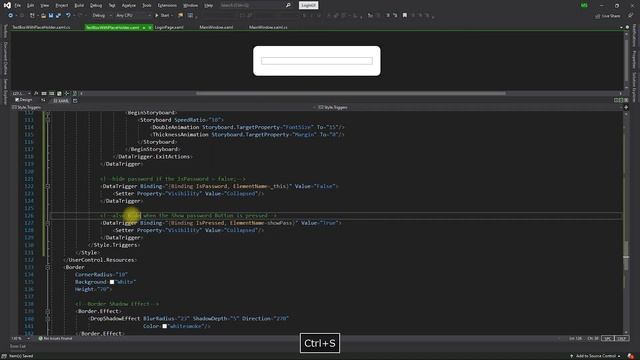Screen dimensions: 640x360
Task: Switch to MainWindow.xaml tab
Action: (216, 27)
